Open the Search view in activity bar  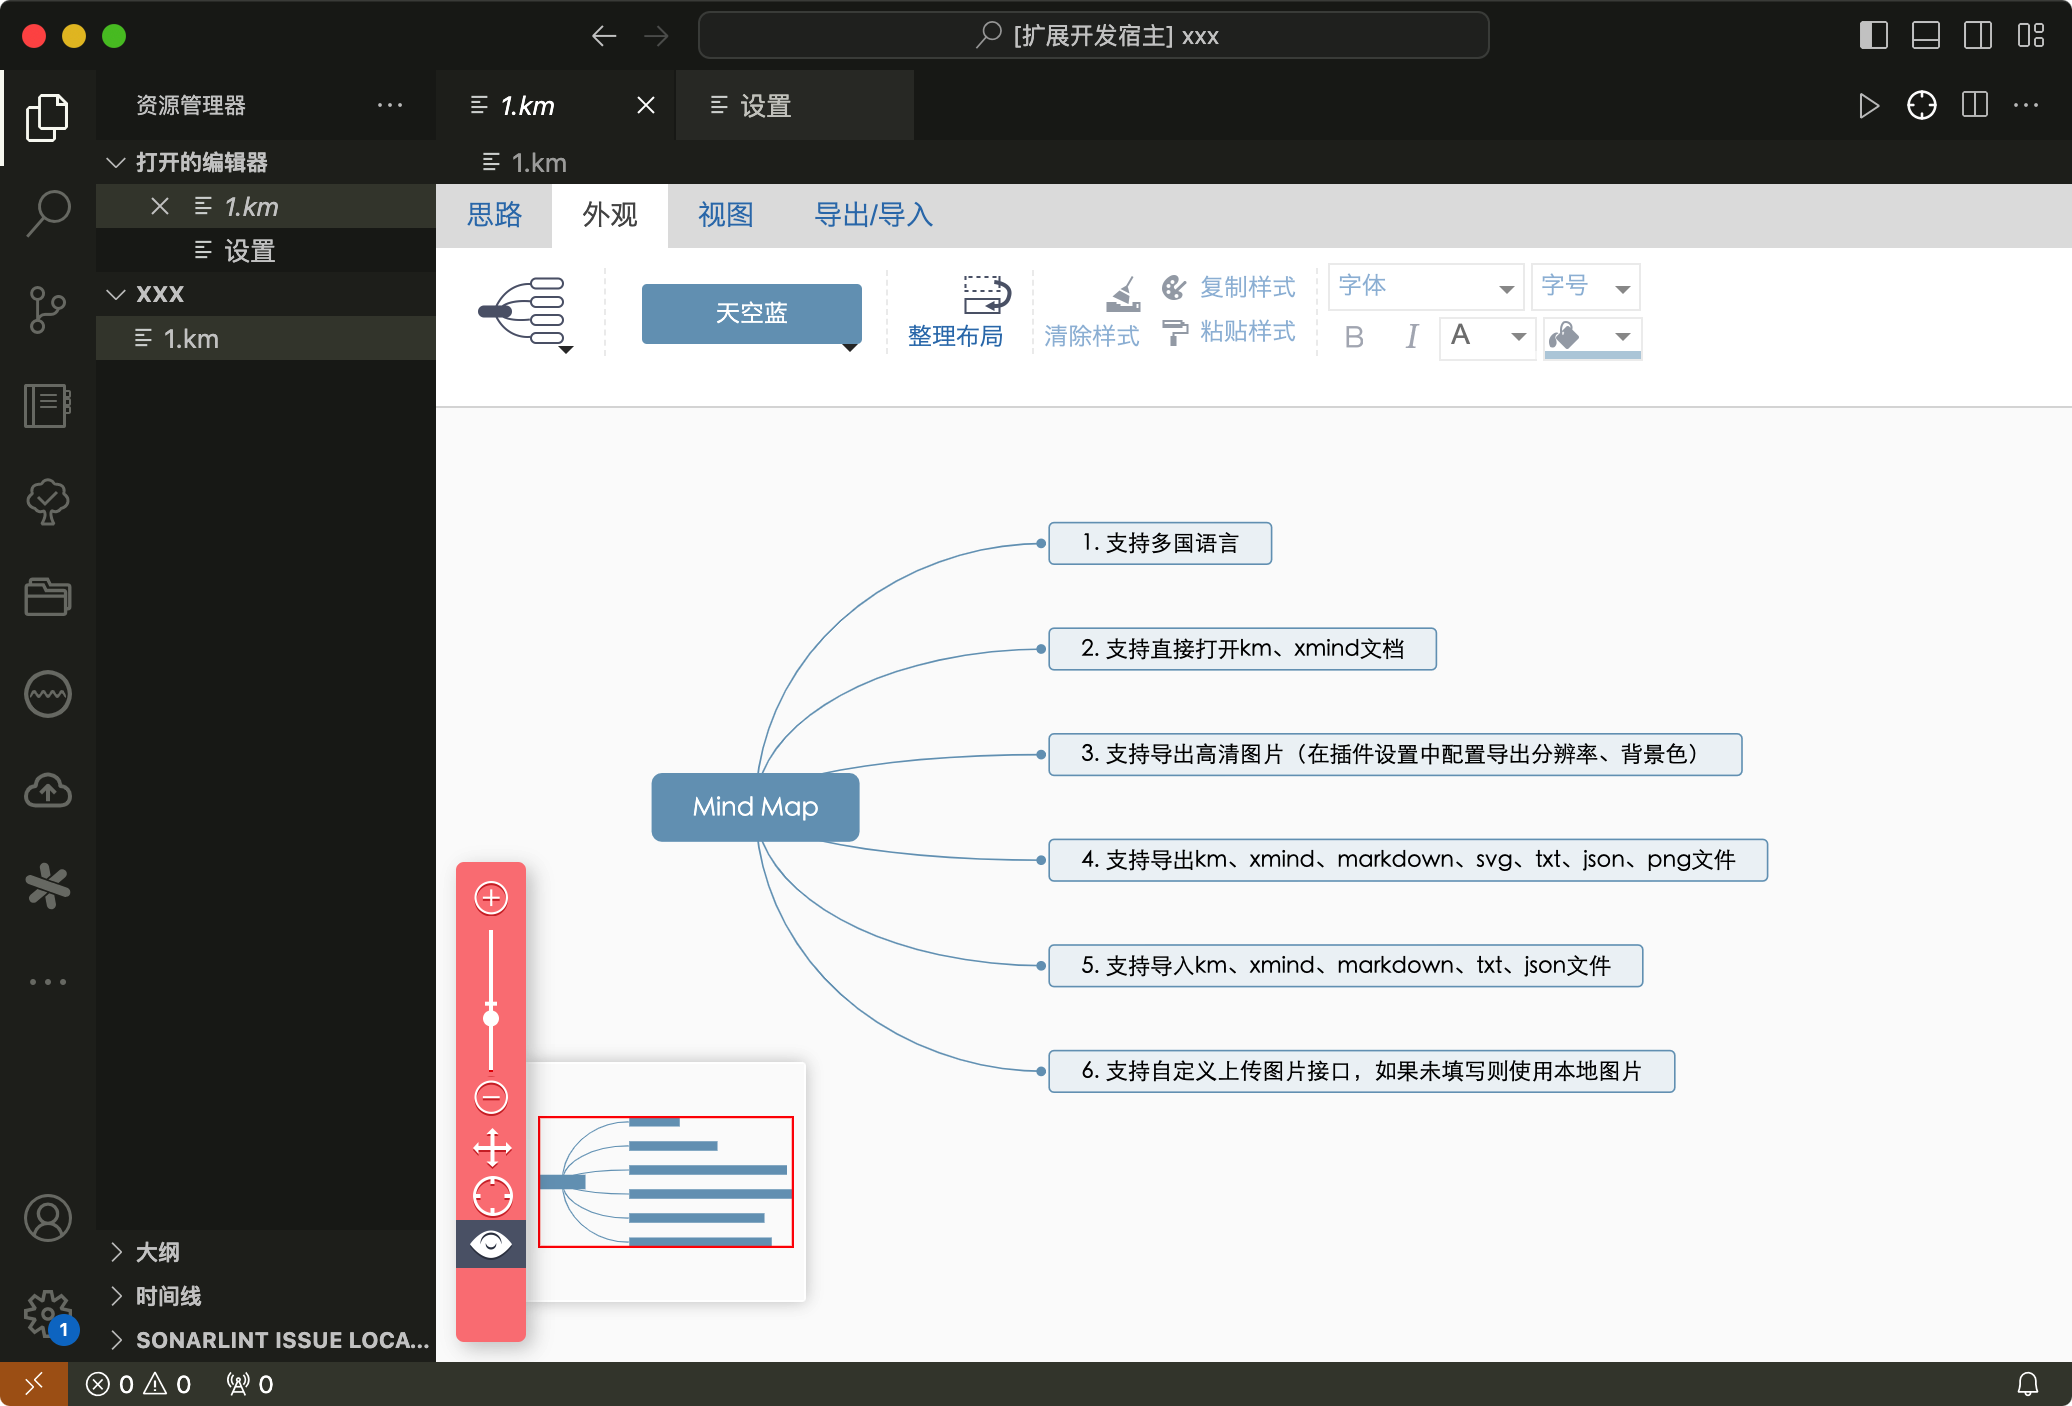tap(47, 213)
